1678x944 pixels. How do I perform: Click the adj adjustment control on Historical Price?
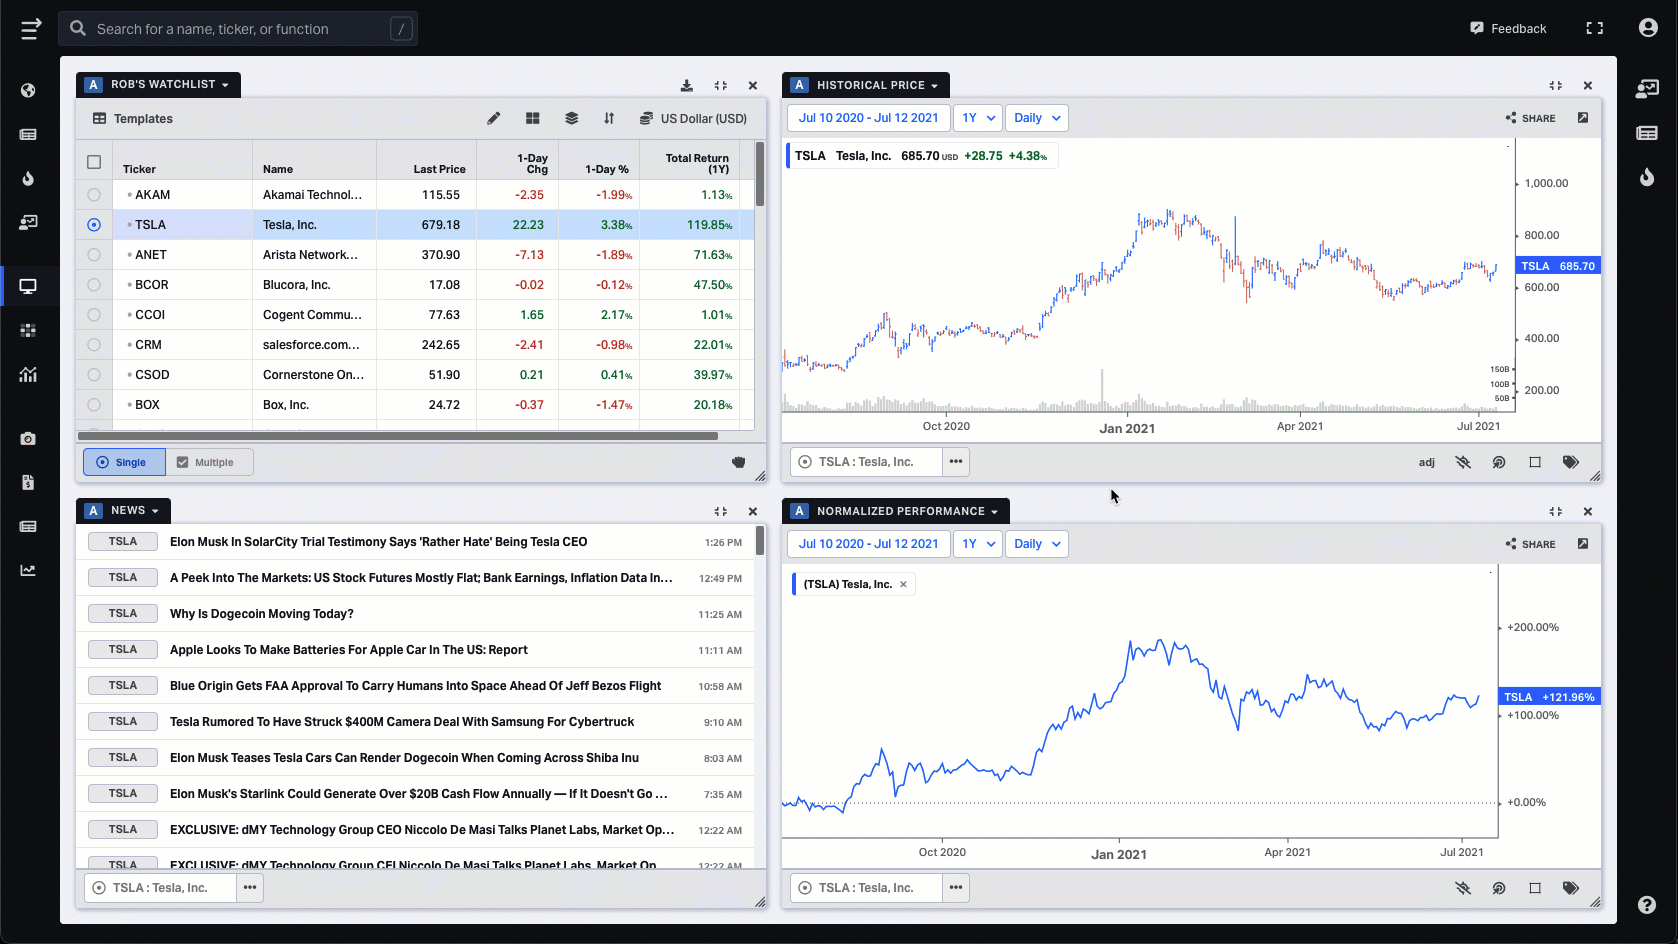[x=1427, y=462]
